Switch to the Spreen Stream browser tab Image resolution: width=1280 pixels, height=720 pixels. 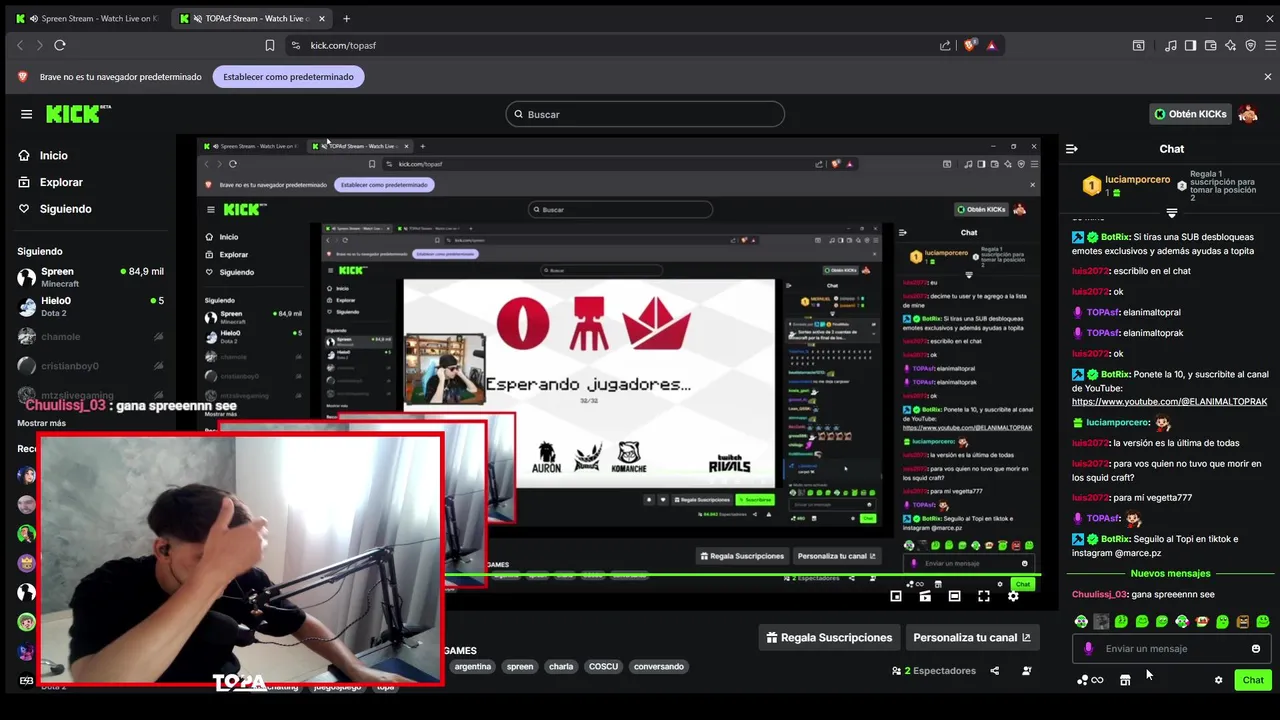point(87,18)
